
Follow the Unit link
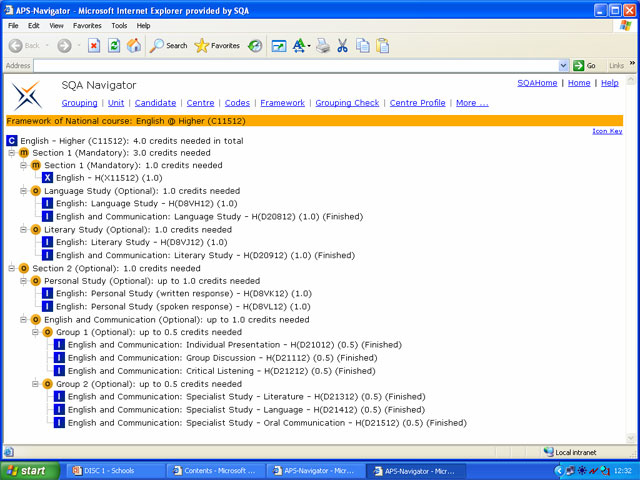[116, 103]
